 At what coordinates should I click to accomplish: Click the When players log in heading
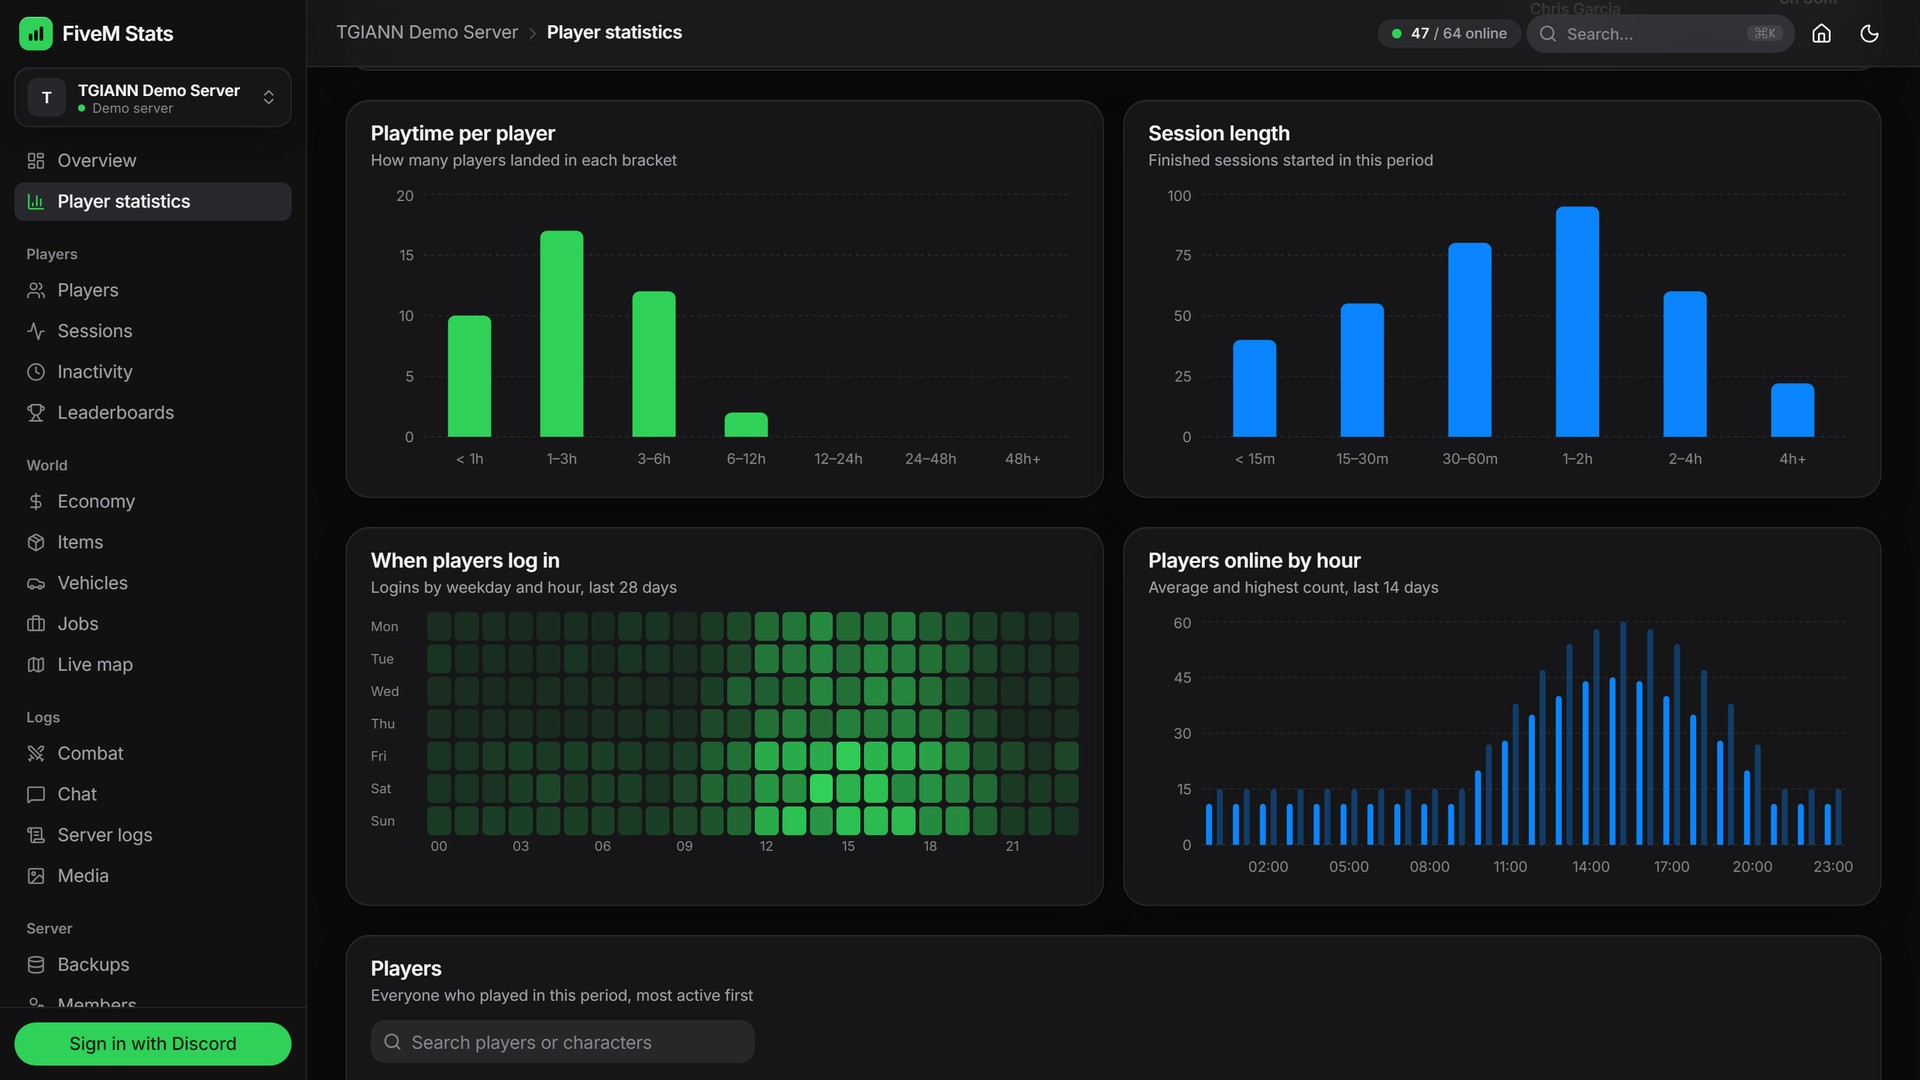pos(465,560)
